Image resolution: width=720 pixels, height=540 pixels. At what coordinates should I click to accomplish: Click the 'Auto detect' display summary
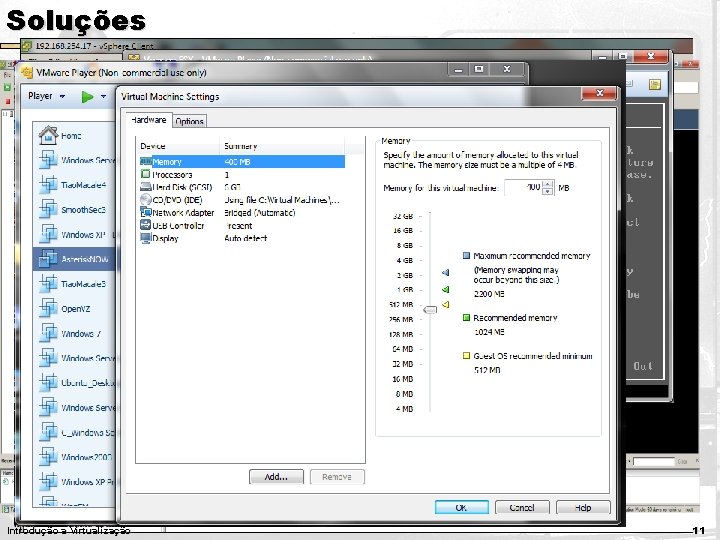[x=245, y=238]
